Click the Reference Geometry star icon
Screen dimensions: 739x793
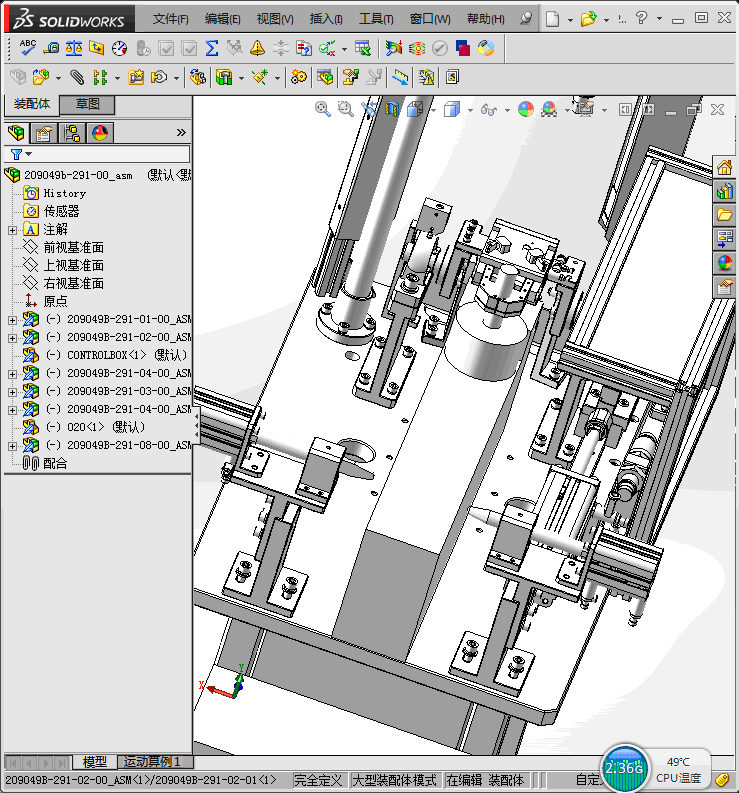[260, 77]
